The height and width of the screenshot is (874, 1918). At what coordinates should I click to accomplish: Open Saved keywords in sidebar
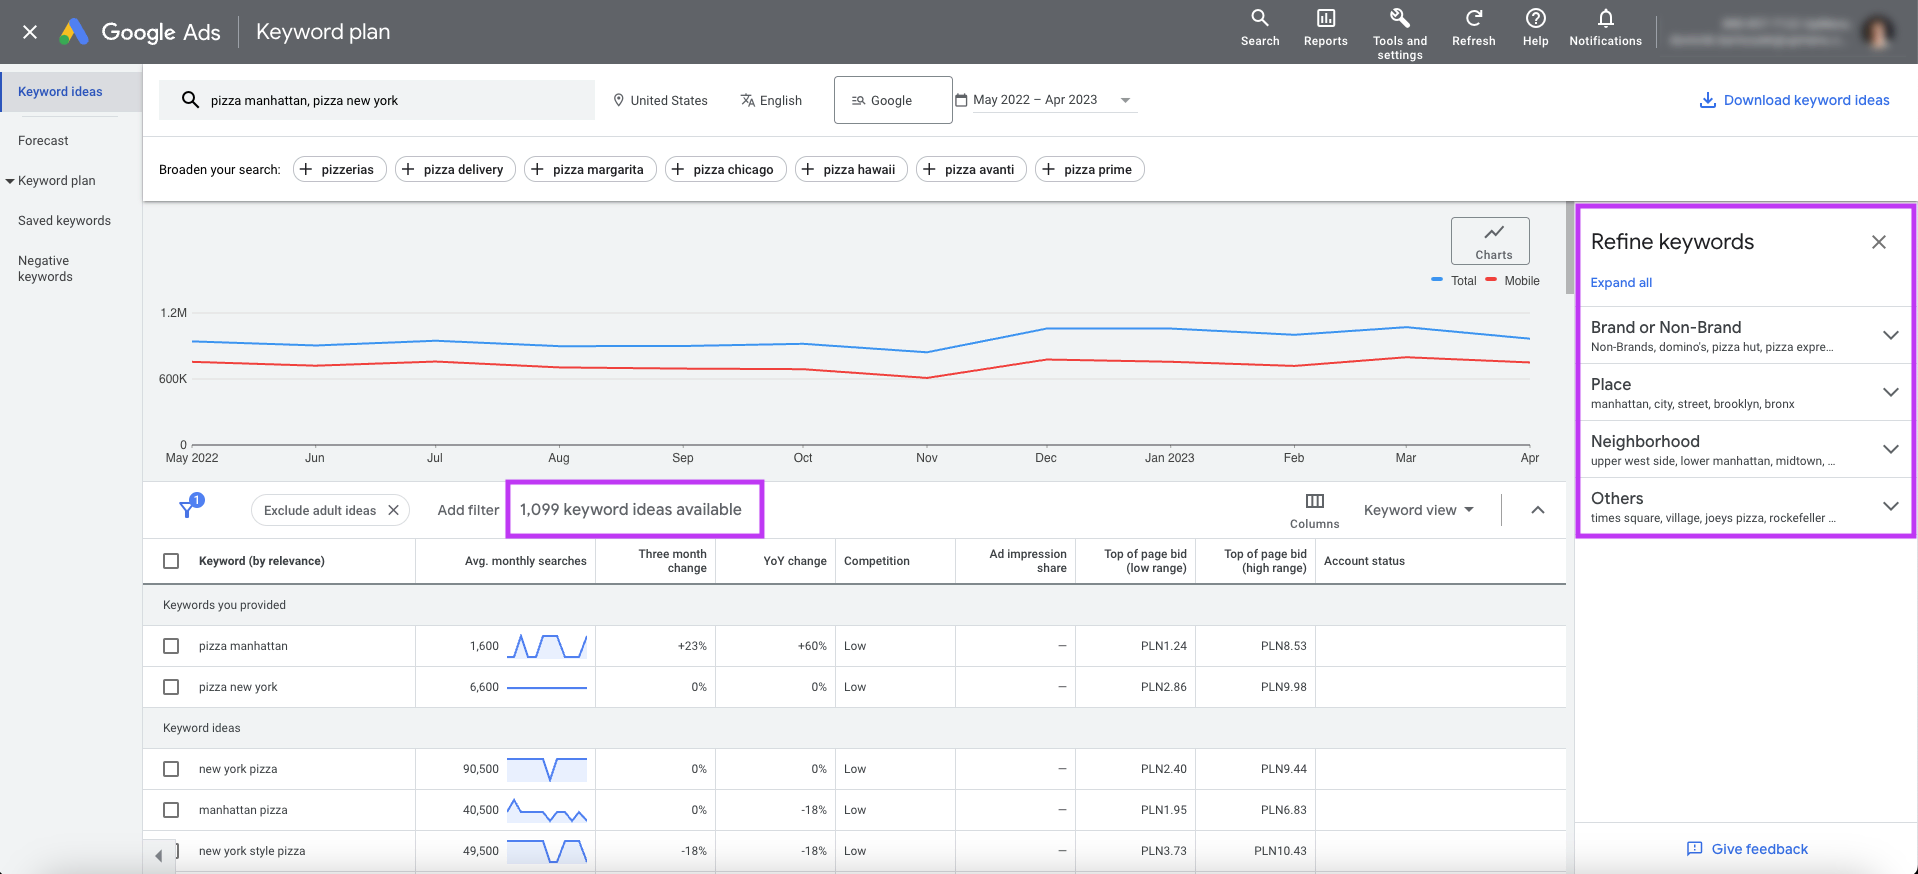pyautogui.click(x=64, y=221)
